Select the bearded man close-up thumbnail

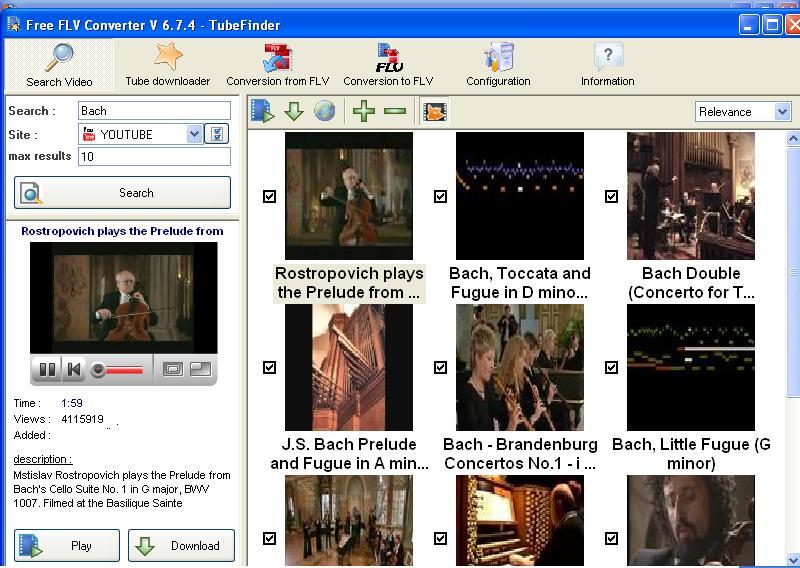click(691, 521)
